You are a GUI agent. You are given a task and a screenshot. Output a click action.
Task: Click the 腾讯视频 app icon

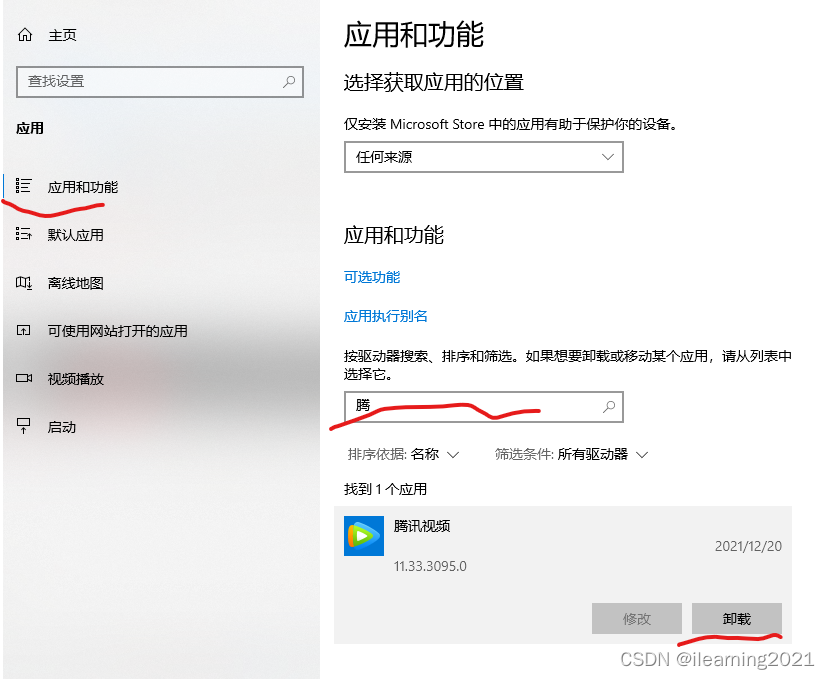click(364, 536)
